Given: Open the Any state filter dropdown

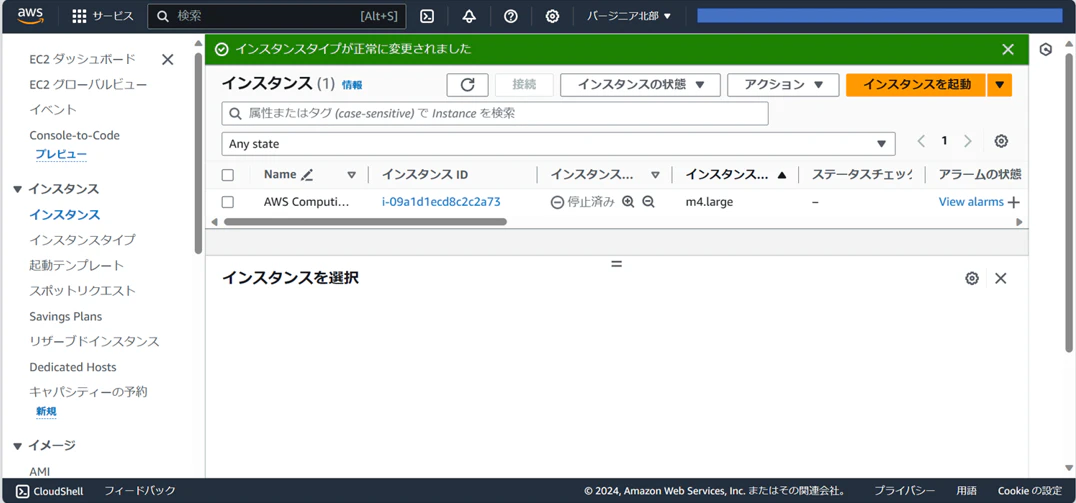Looking at the screenshot, I should [558, 144].
